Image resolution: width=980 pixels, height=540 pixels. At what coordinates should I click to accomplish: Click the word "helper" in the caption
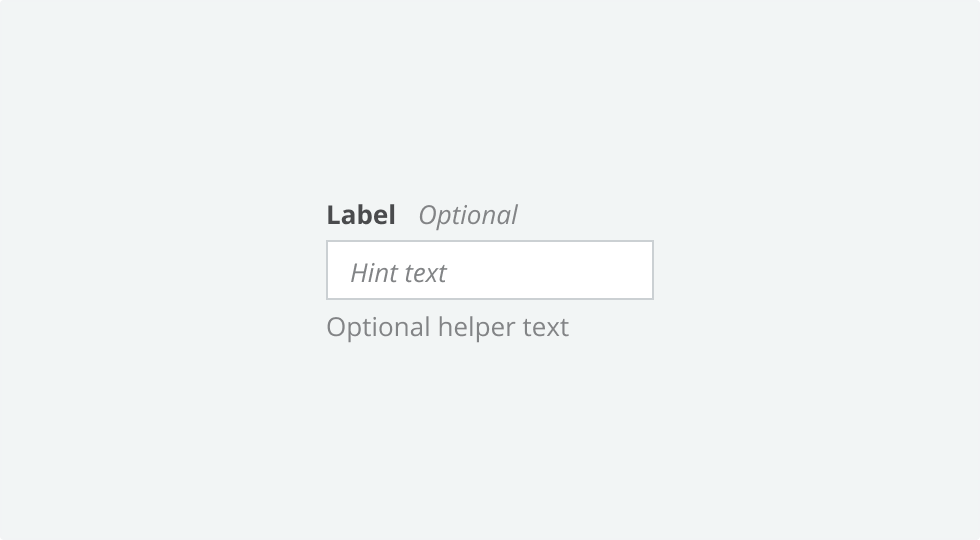click(477, 328)
